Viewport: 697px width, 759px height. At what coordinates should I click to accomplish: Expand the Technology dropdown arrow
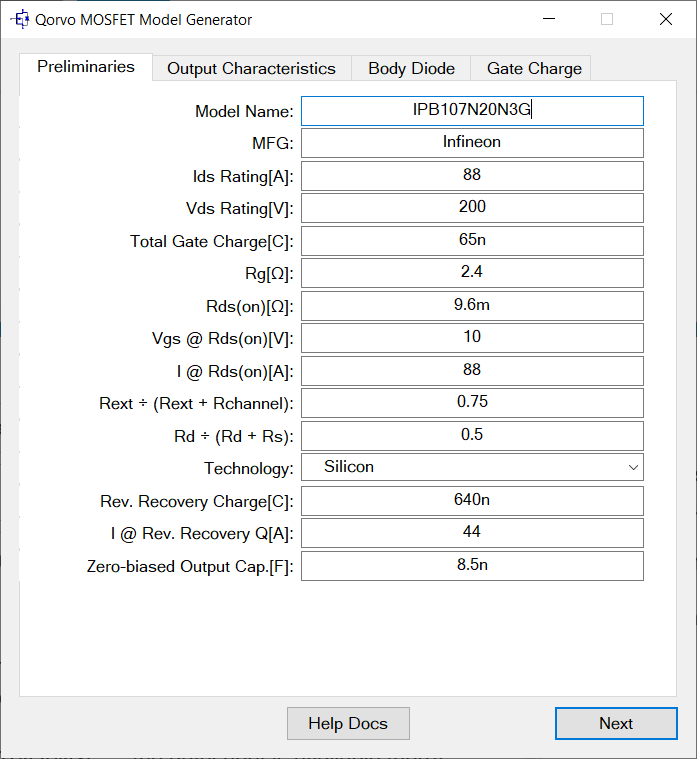pyautogui.click(x=632, y=467)
